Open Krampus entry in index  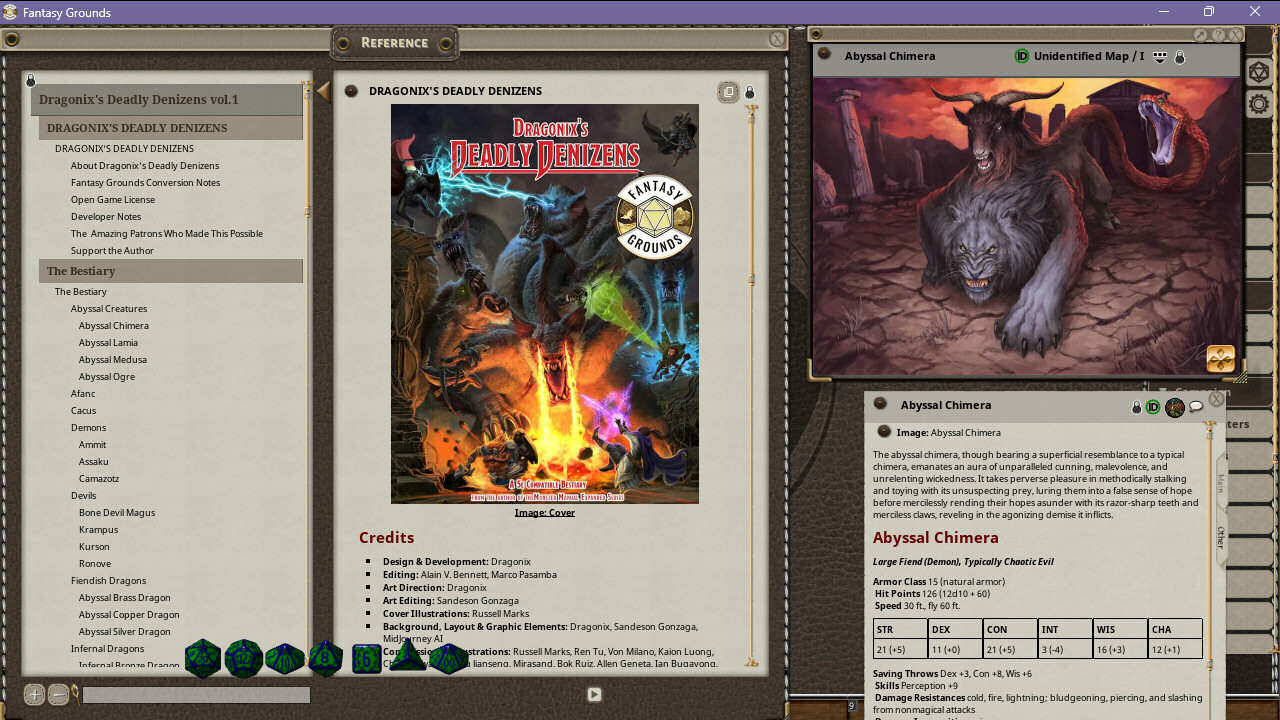coord(99,530)
